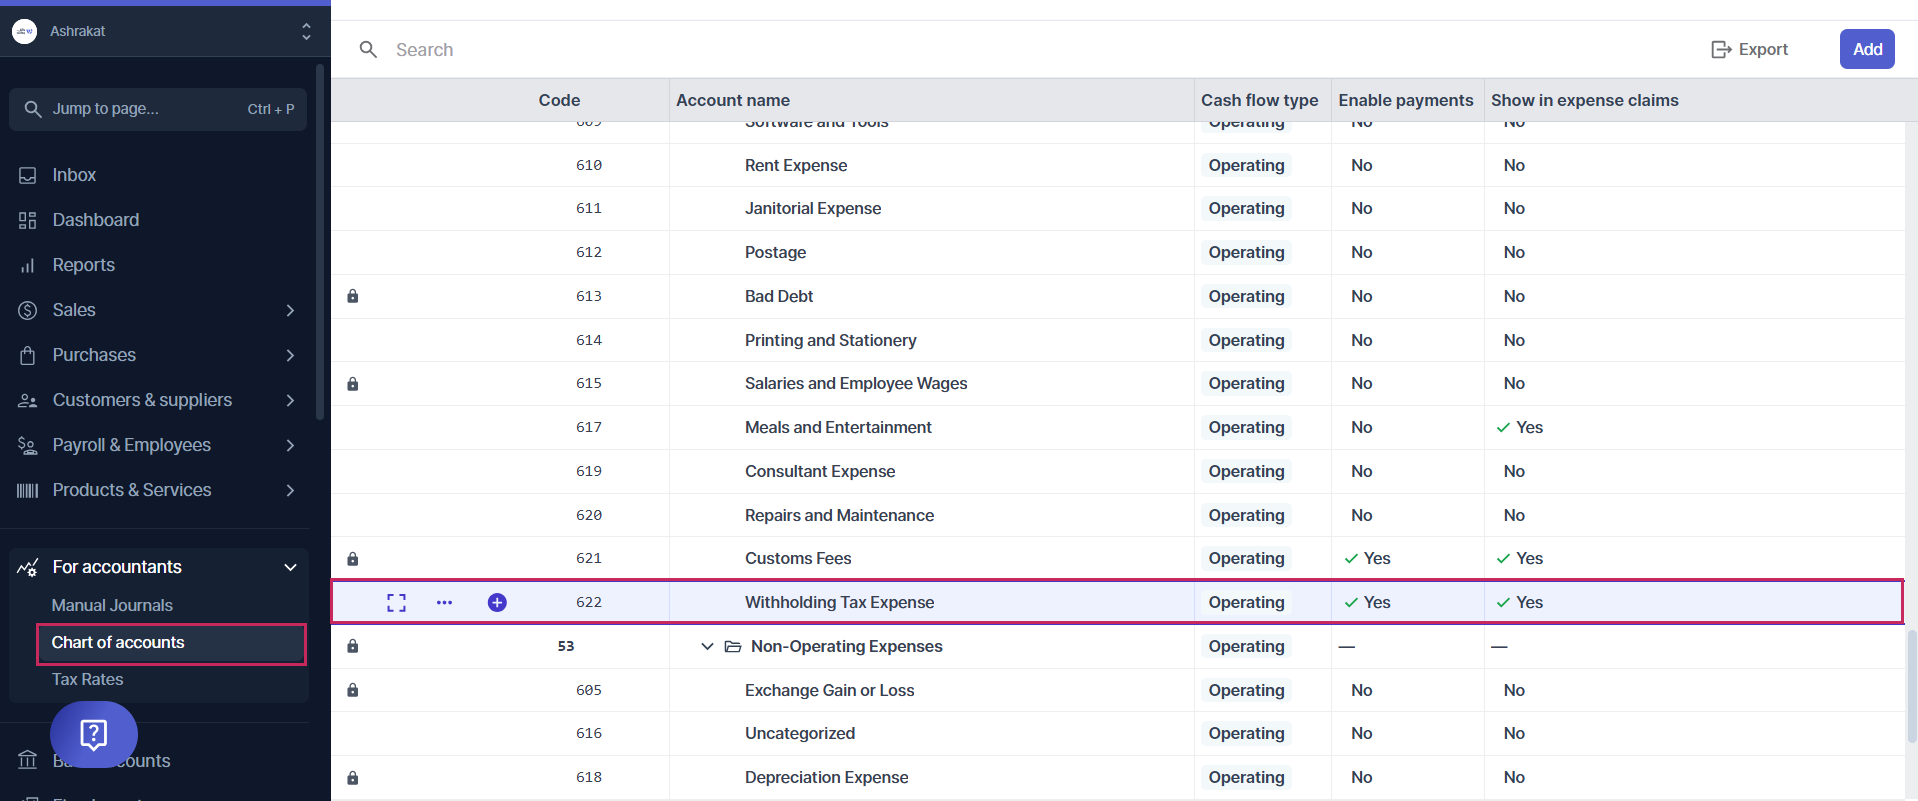
Task: Click the Inbox icon in sidebar
Action: 28,175
